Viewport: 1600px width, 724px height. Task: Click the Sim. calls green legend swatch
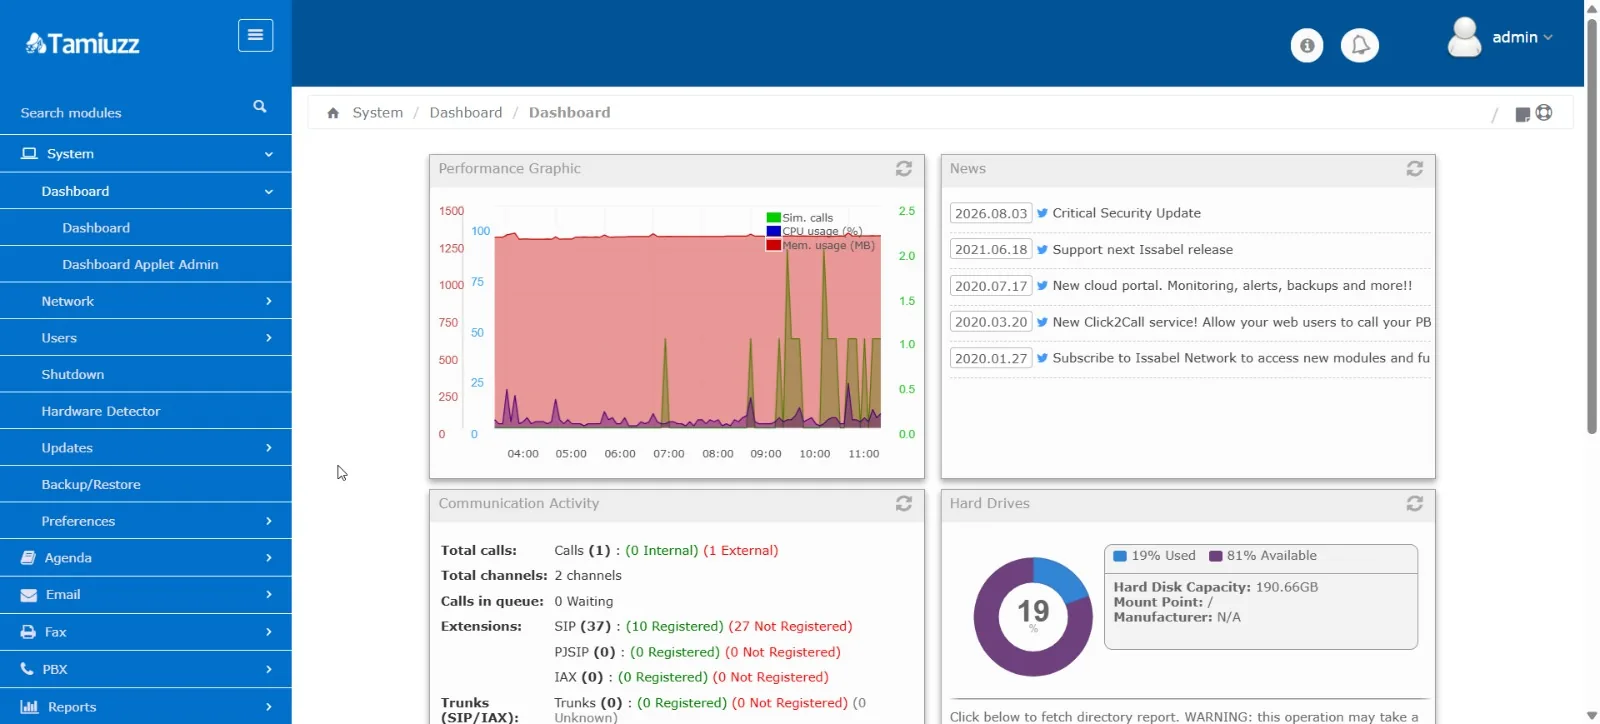tap(773, 217)
